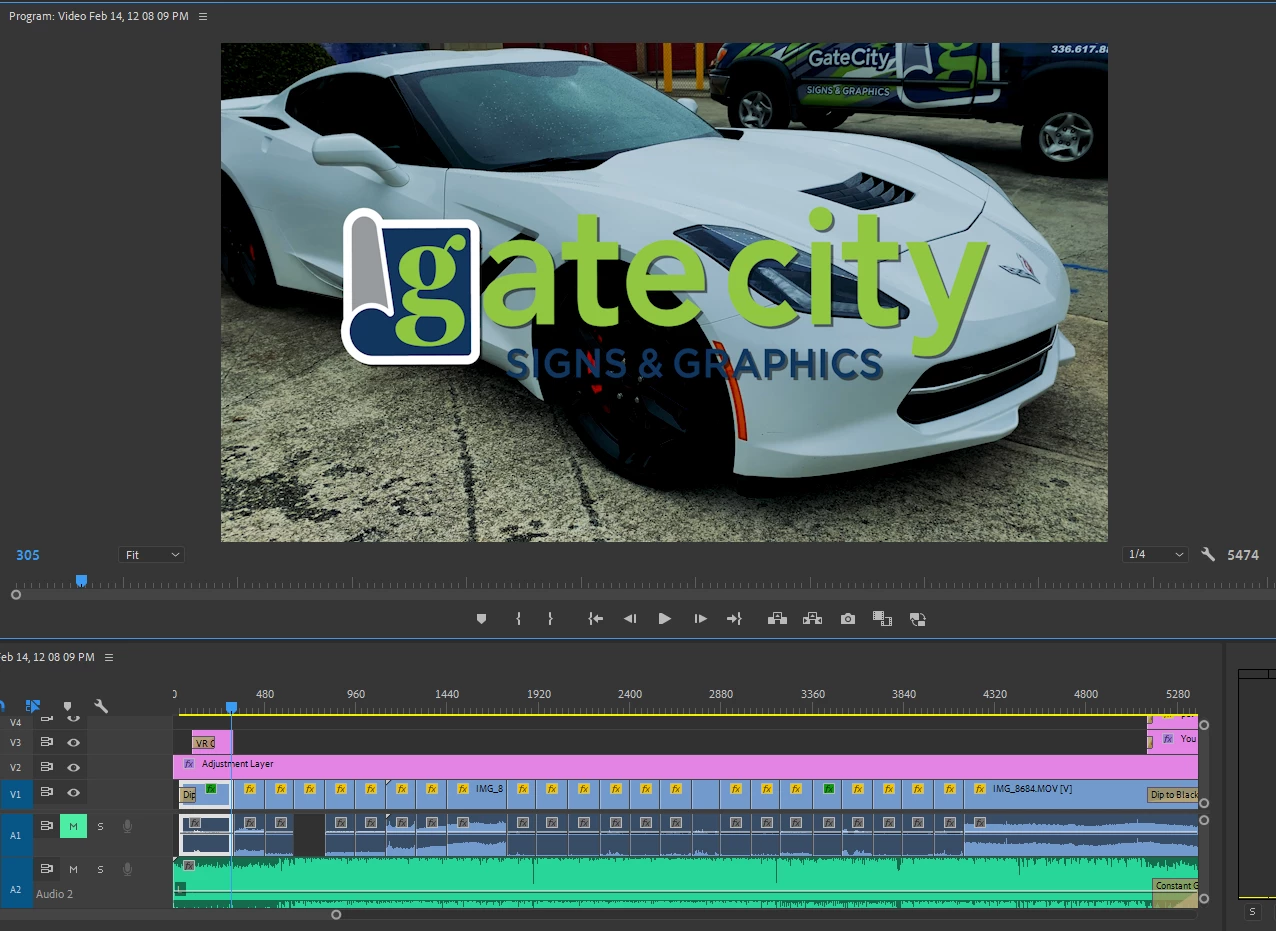Toggle linked selection in timeline

coord(32,706)
